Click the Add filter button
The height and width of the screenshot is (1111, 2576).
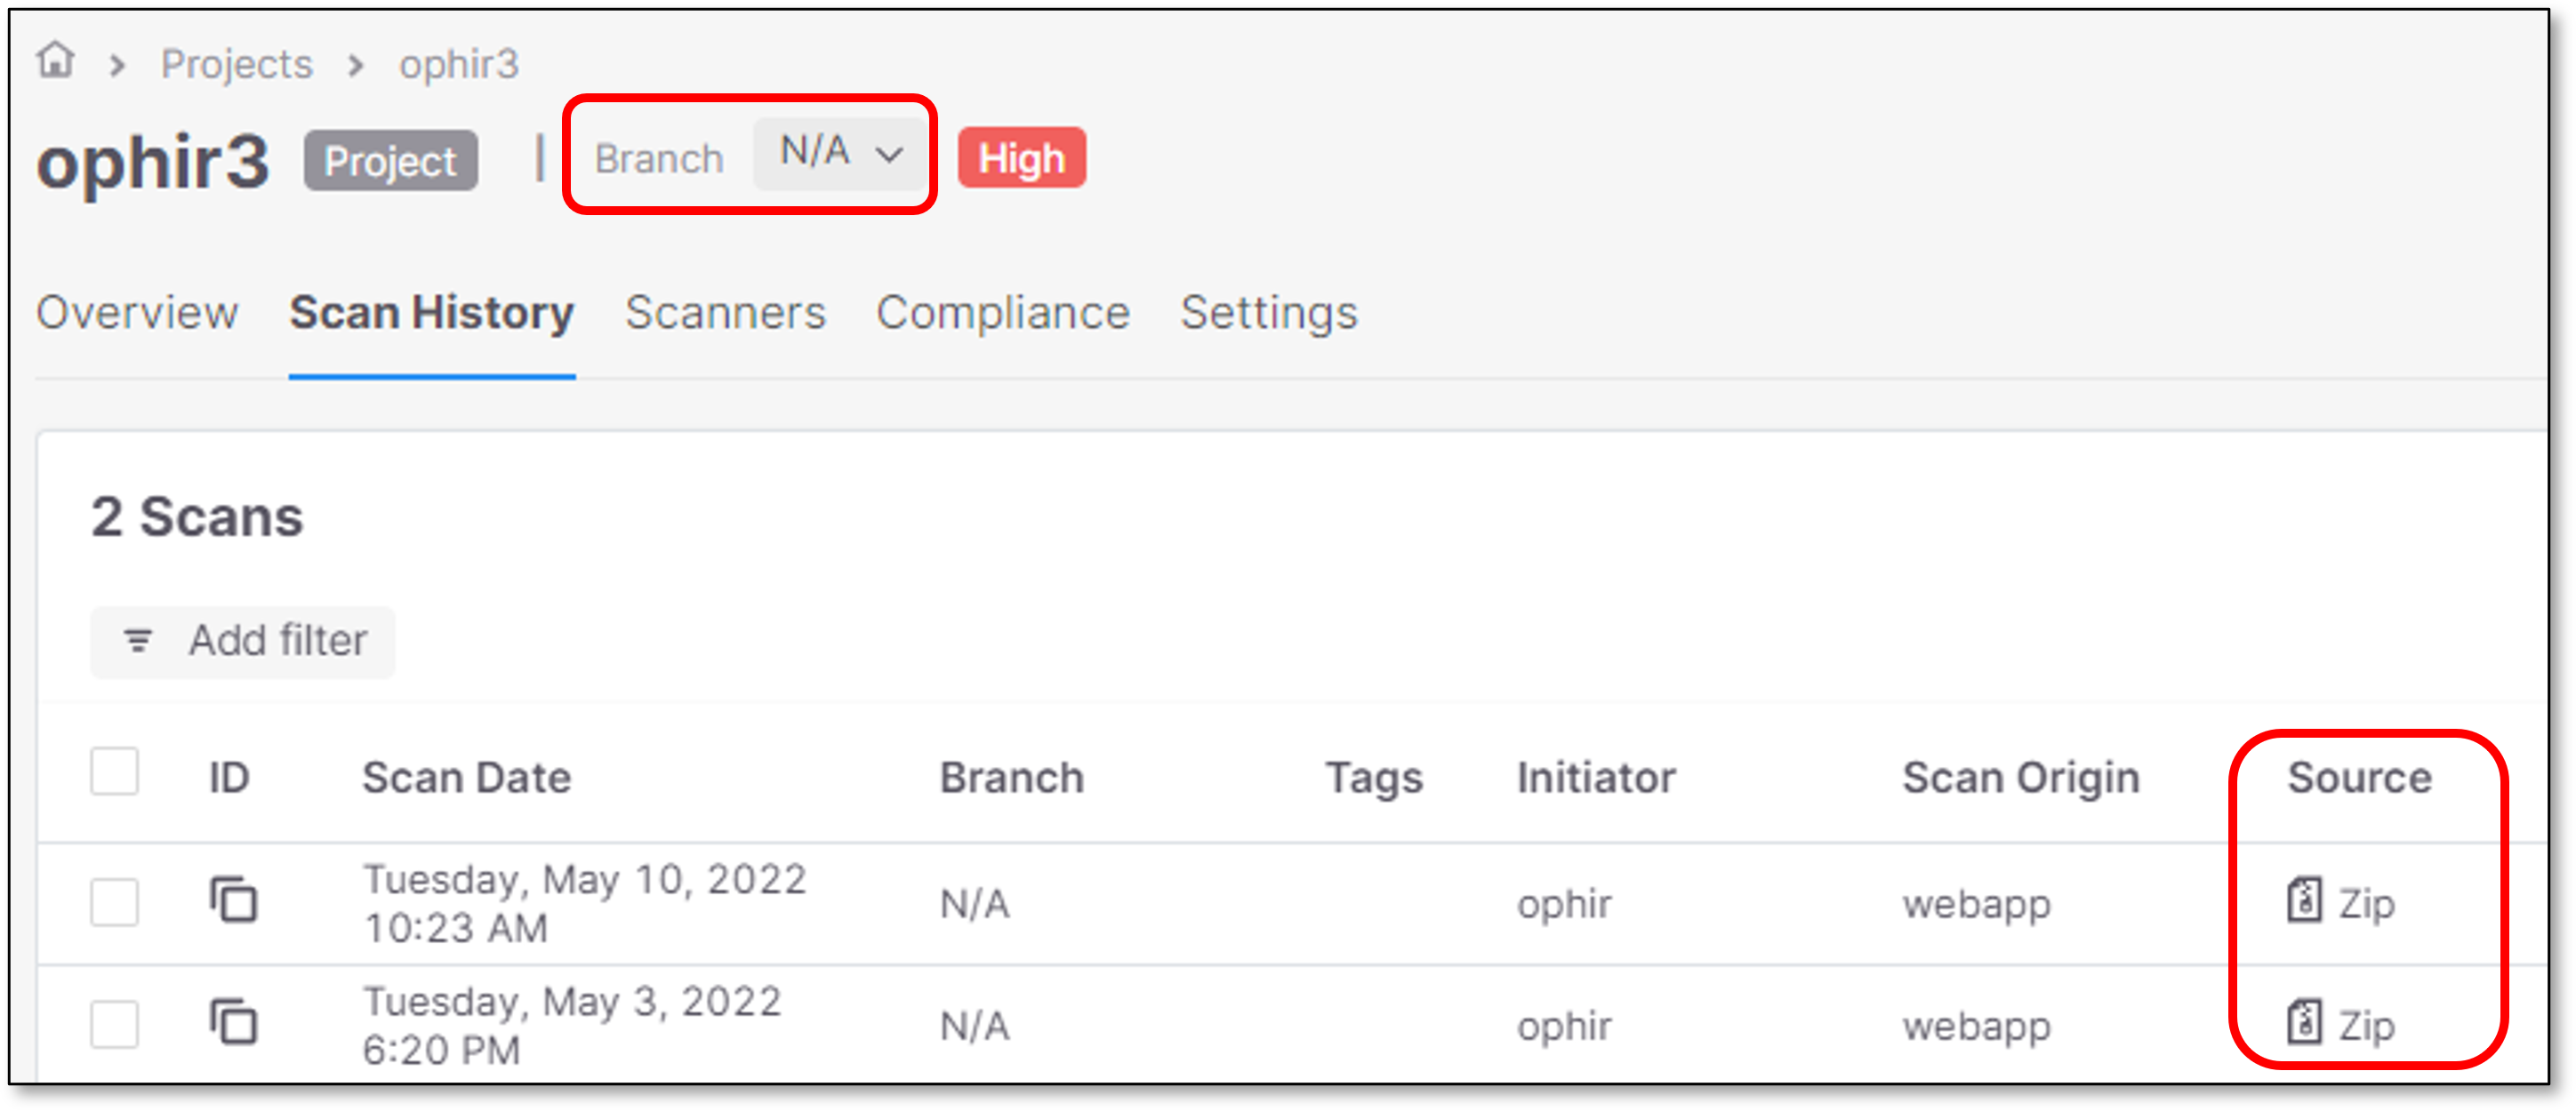tap(243, 641)
